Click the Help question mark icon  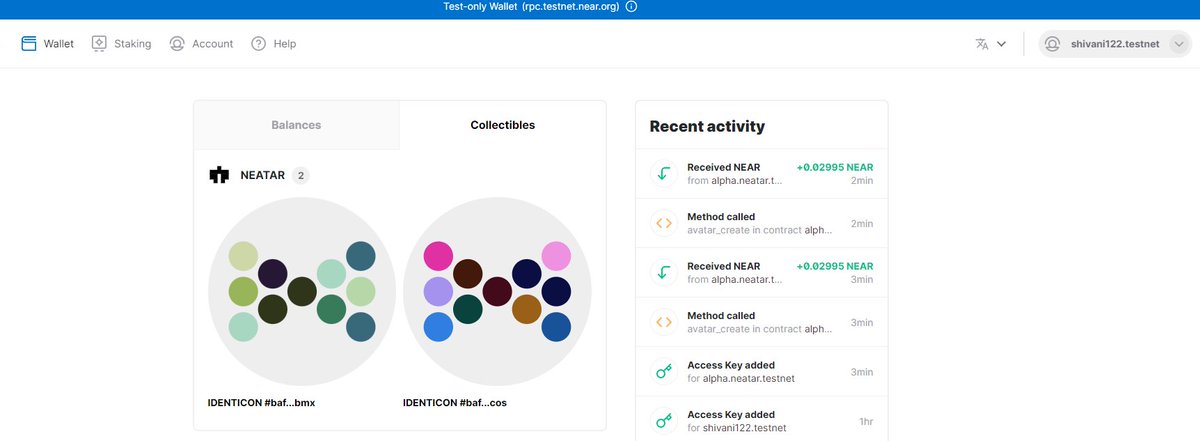point(258,44)
